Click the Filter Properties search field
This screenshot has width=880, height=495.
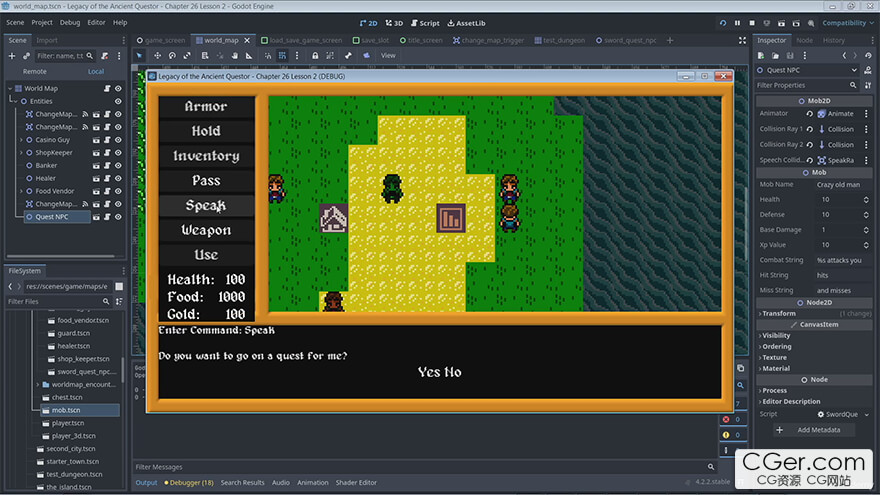807,85
